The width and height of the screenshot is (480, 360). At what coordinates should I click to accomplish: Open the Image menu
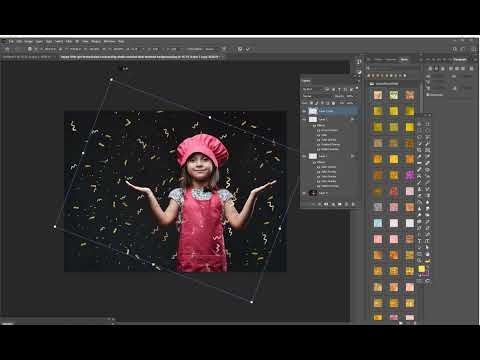click(28, 41)
